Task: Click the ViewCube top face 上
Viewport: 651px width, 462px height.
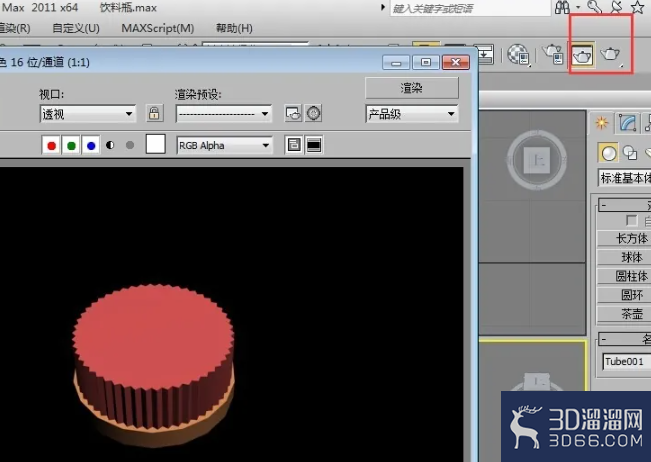Action: click(537, 160)
